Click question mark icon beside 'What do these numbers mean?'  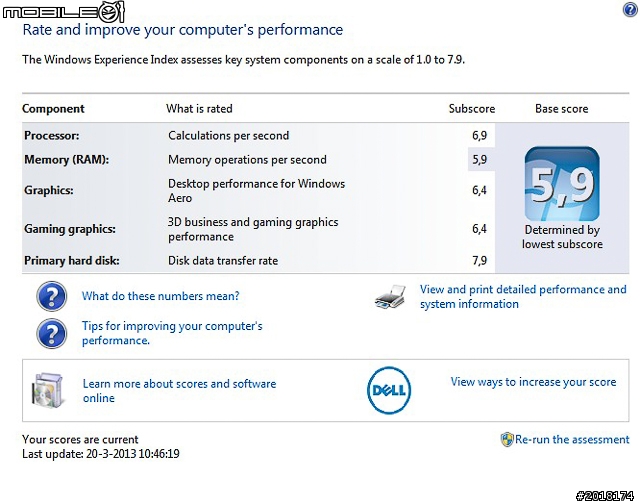tap(51, 296)
